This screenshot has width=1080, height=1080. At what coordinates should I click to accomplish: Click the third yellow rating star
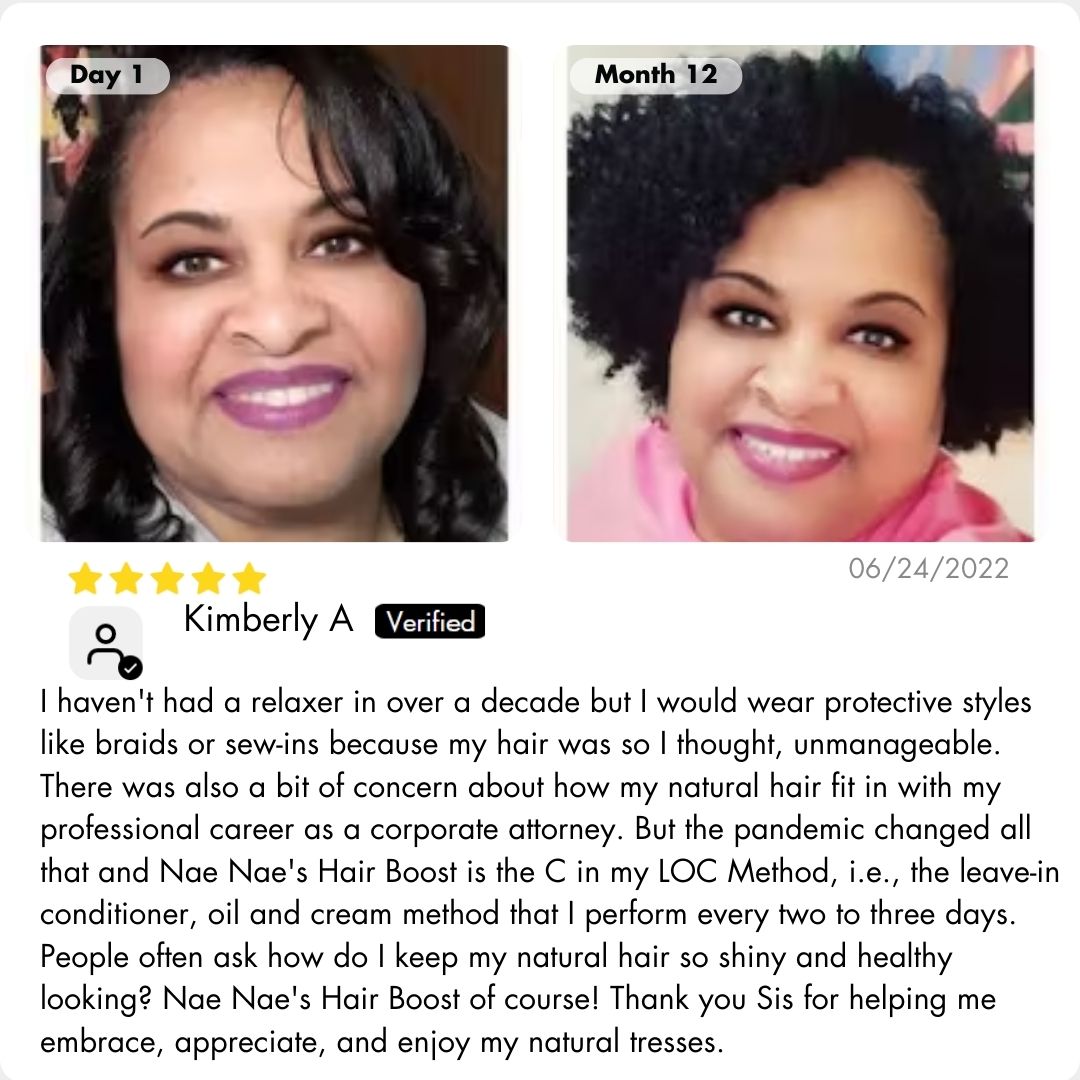pos(167,579)
